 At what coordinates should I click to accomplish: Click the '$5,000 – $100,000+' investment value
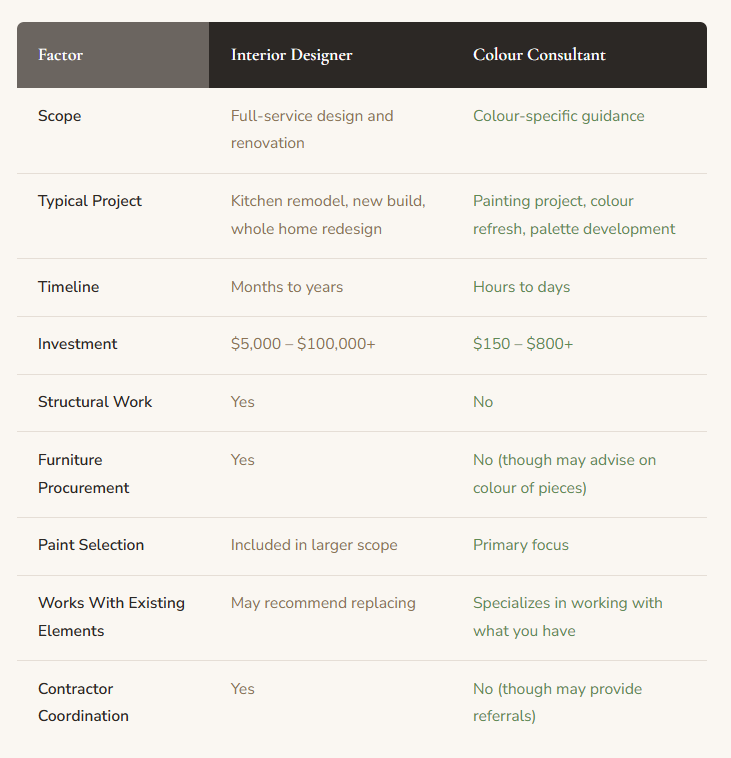click(x=303, y=344)
